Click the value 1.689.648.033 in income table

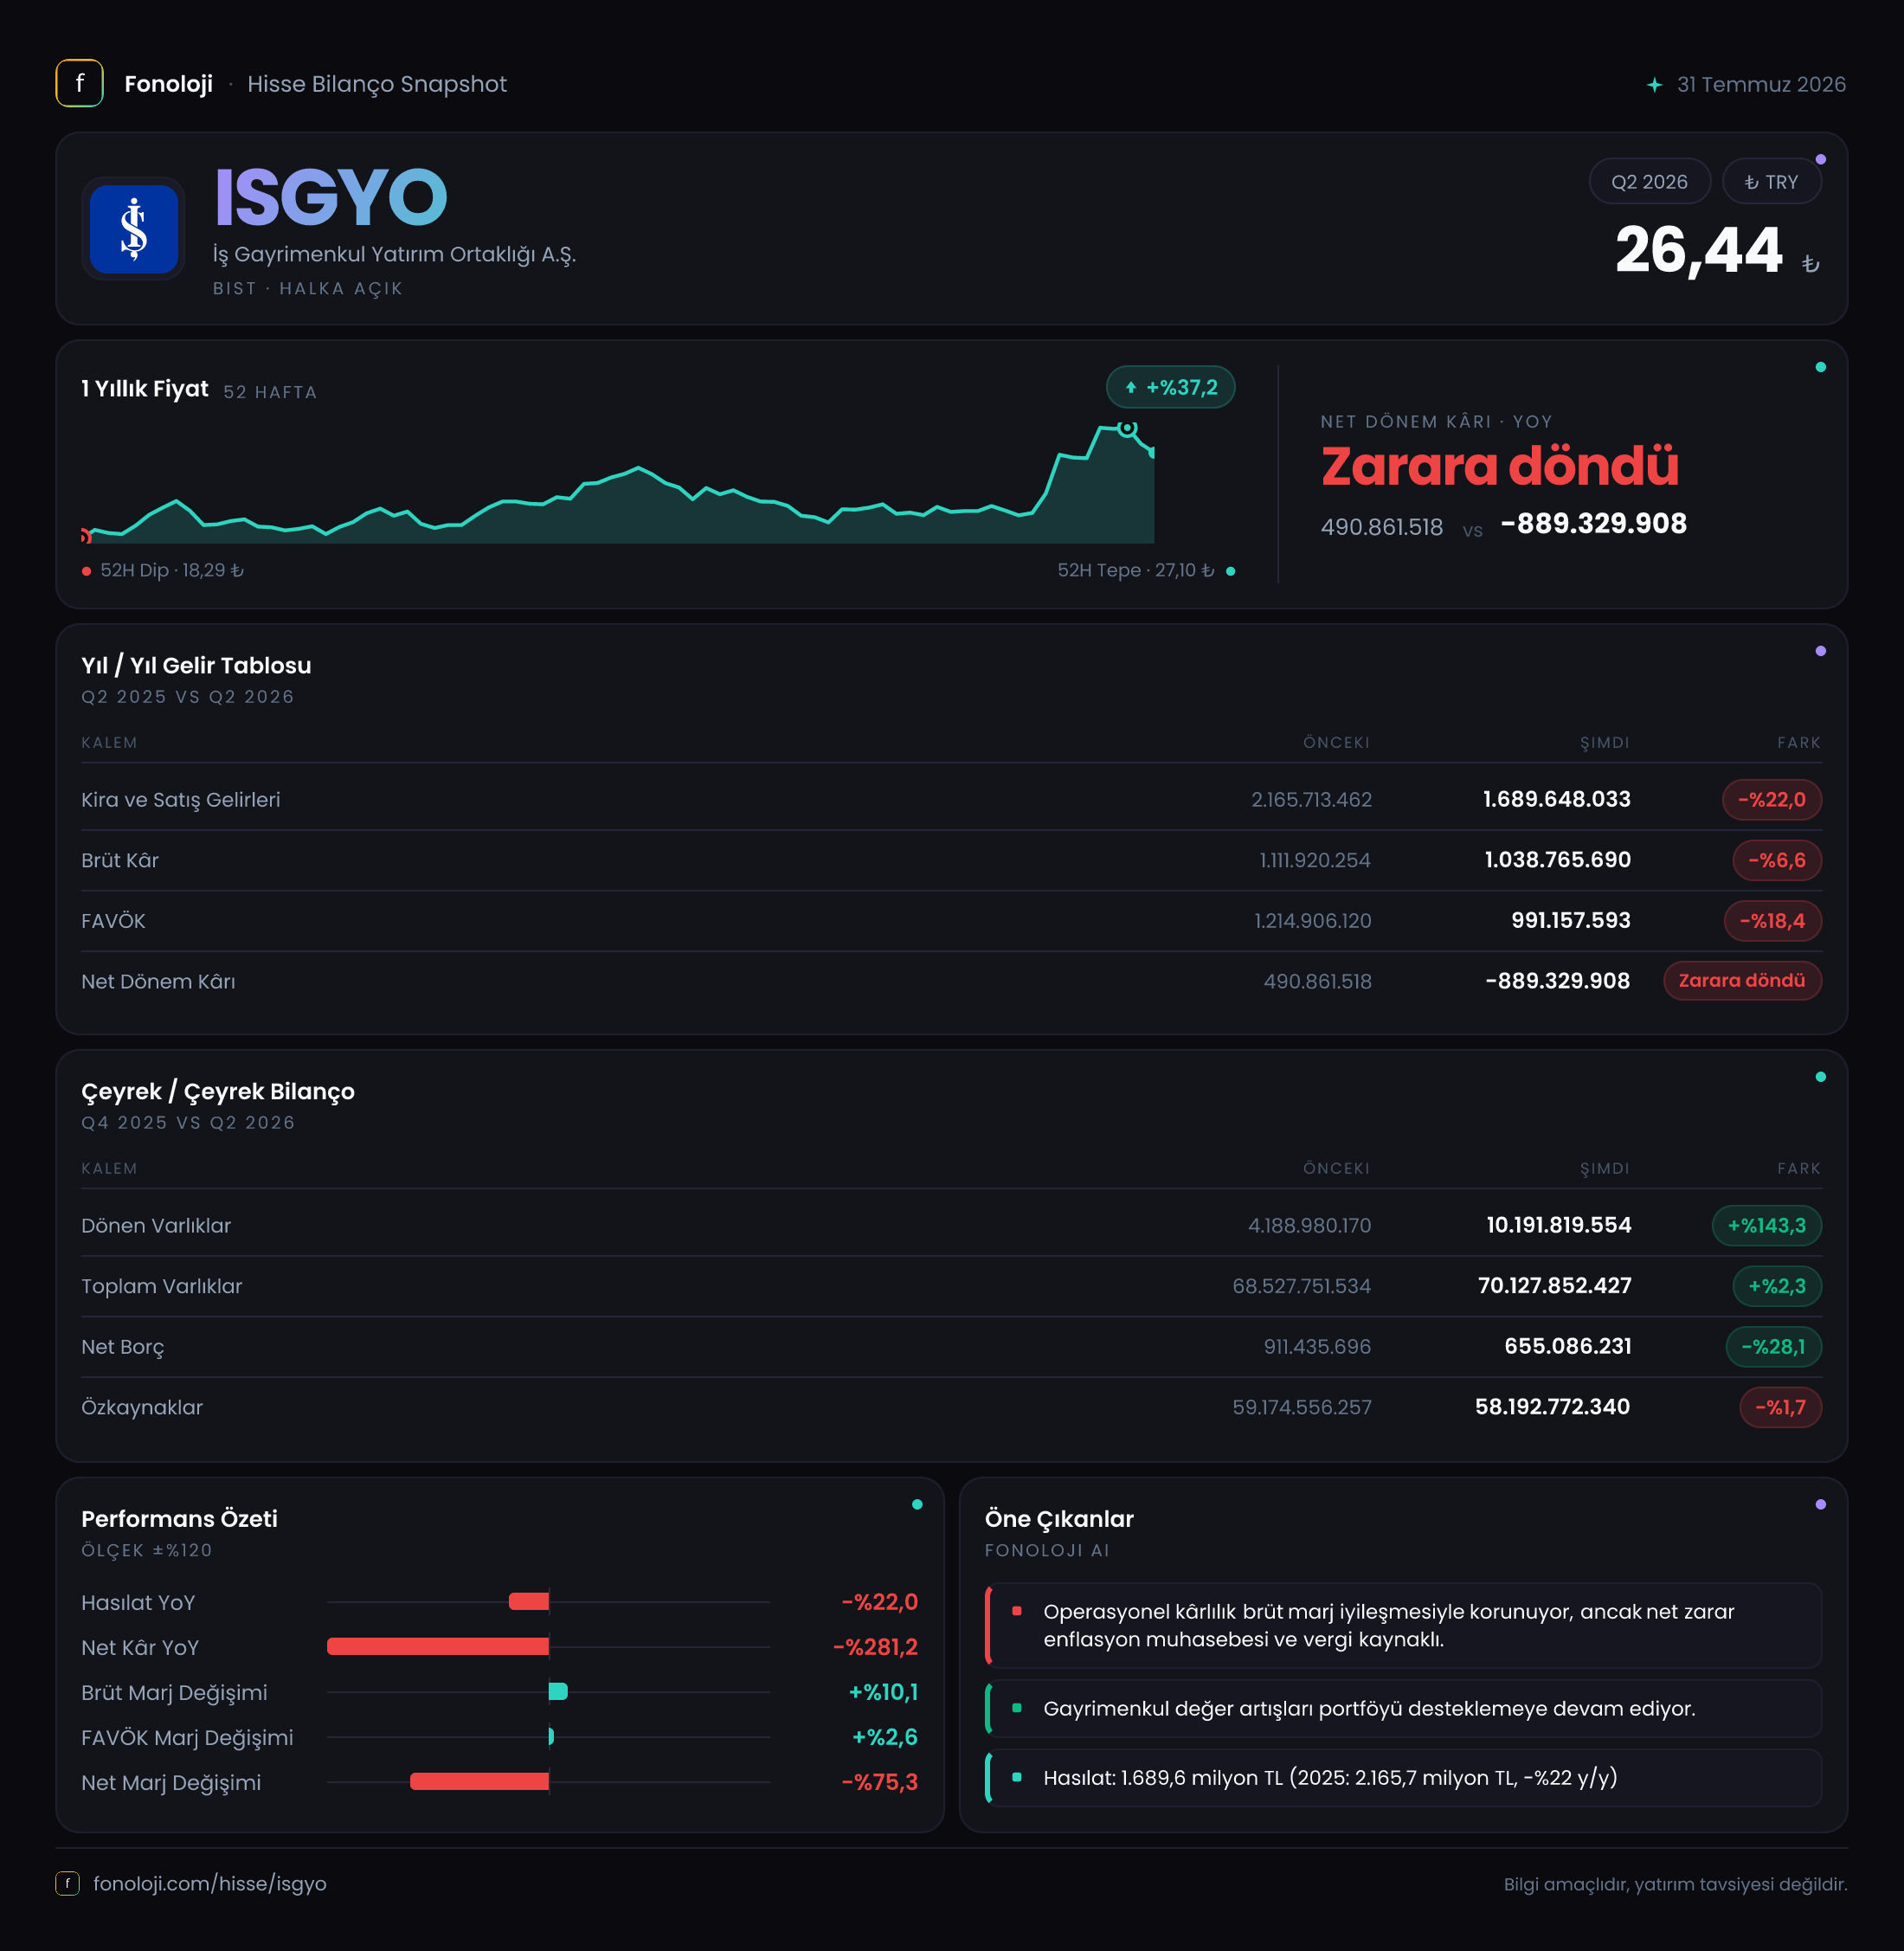[x=1556, y=799]
